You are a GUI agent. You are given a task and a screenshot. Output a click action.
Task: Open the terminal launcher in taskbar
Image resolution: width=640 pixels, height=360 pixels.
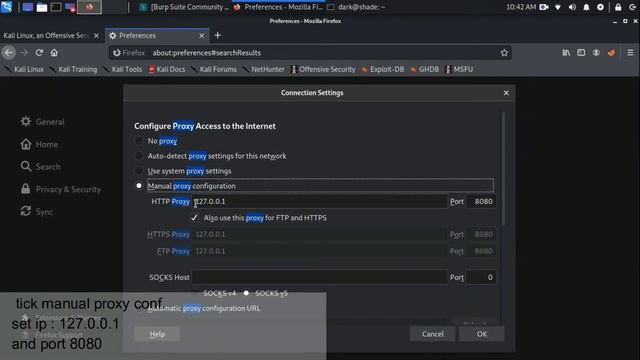pos(56,7)
